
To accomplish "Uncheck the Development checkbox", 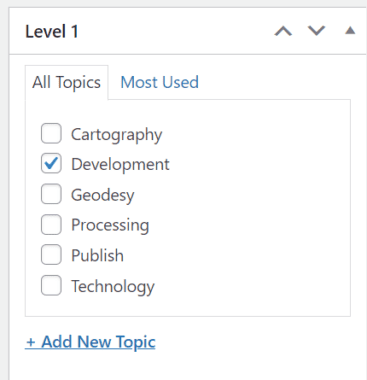I will pos(51,163).
